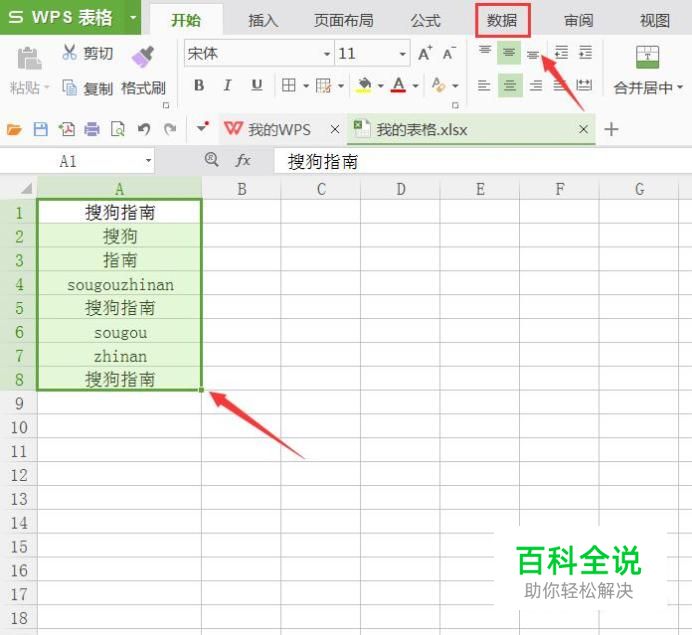
Task: Open the font group dialog launcher
Action: tap(455, 105)
